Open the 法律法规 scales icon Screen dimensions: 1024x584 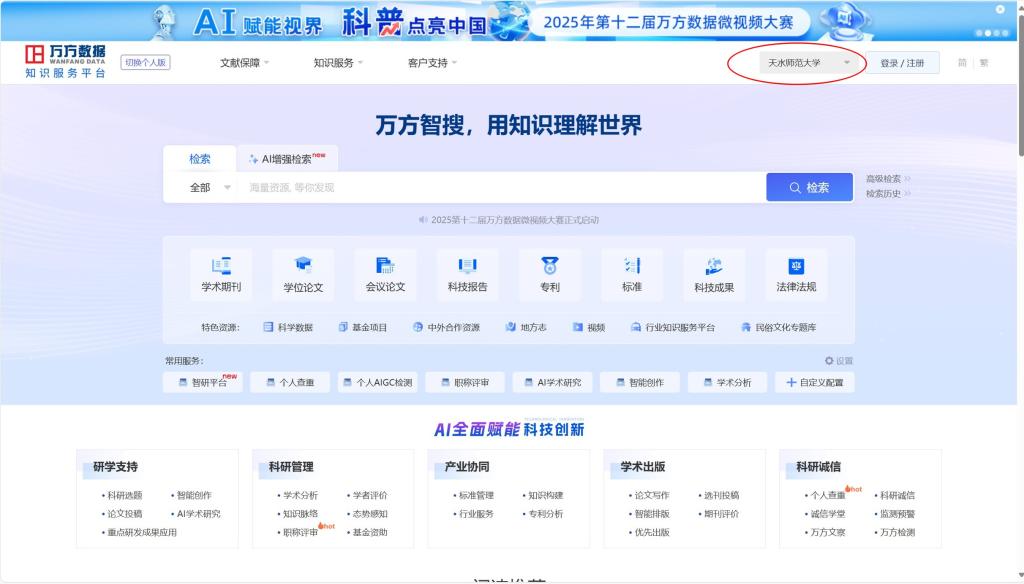click(796, 274)
